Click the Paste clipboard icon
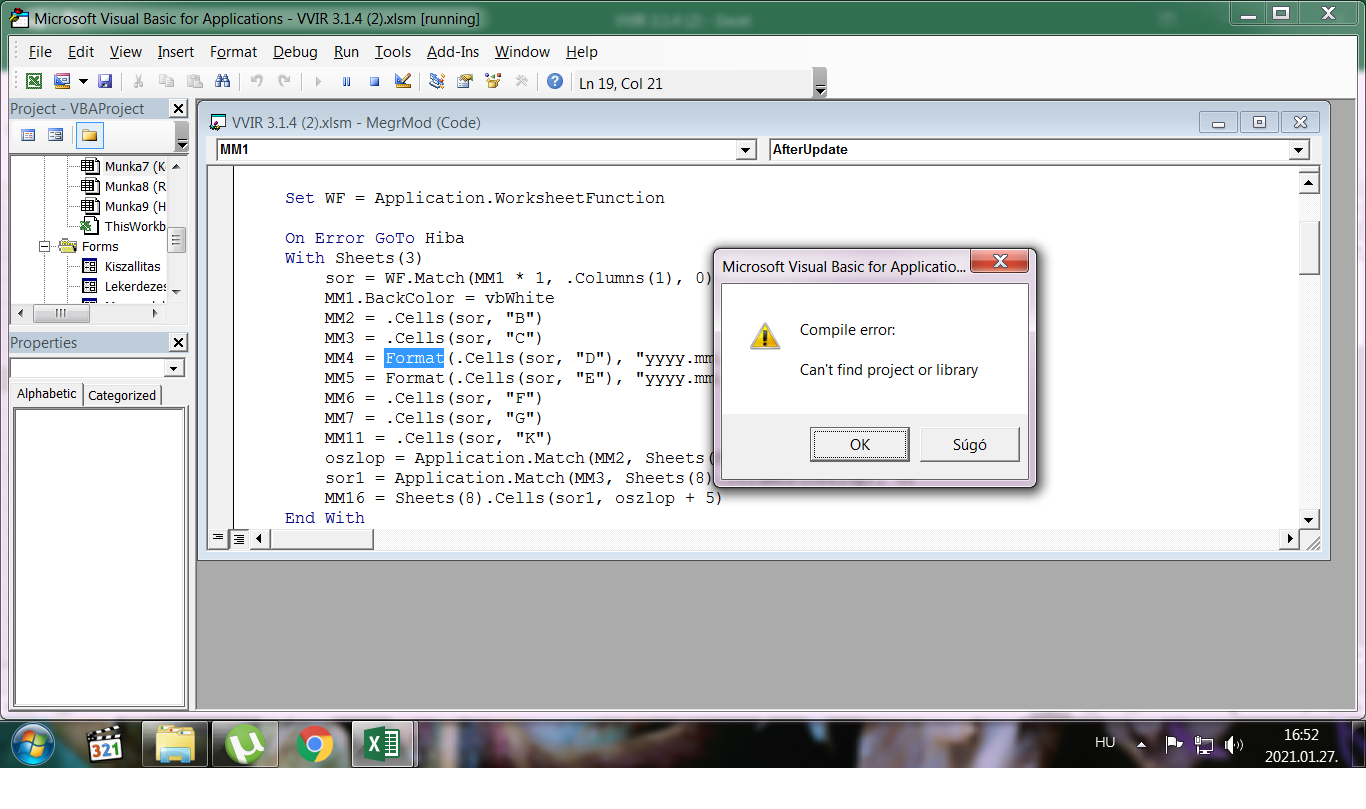 pyautogui.click(x=194, y=82)
